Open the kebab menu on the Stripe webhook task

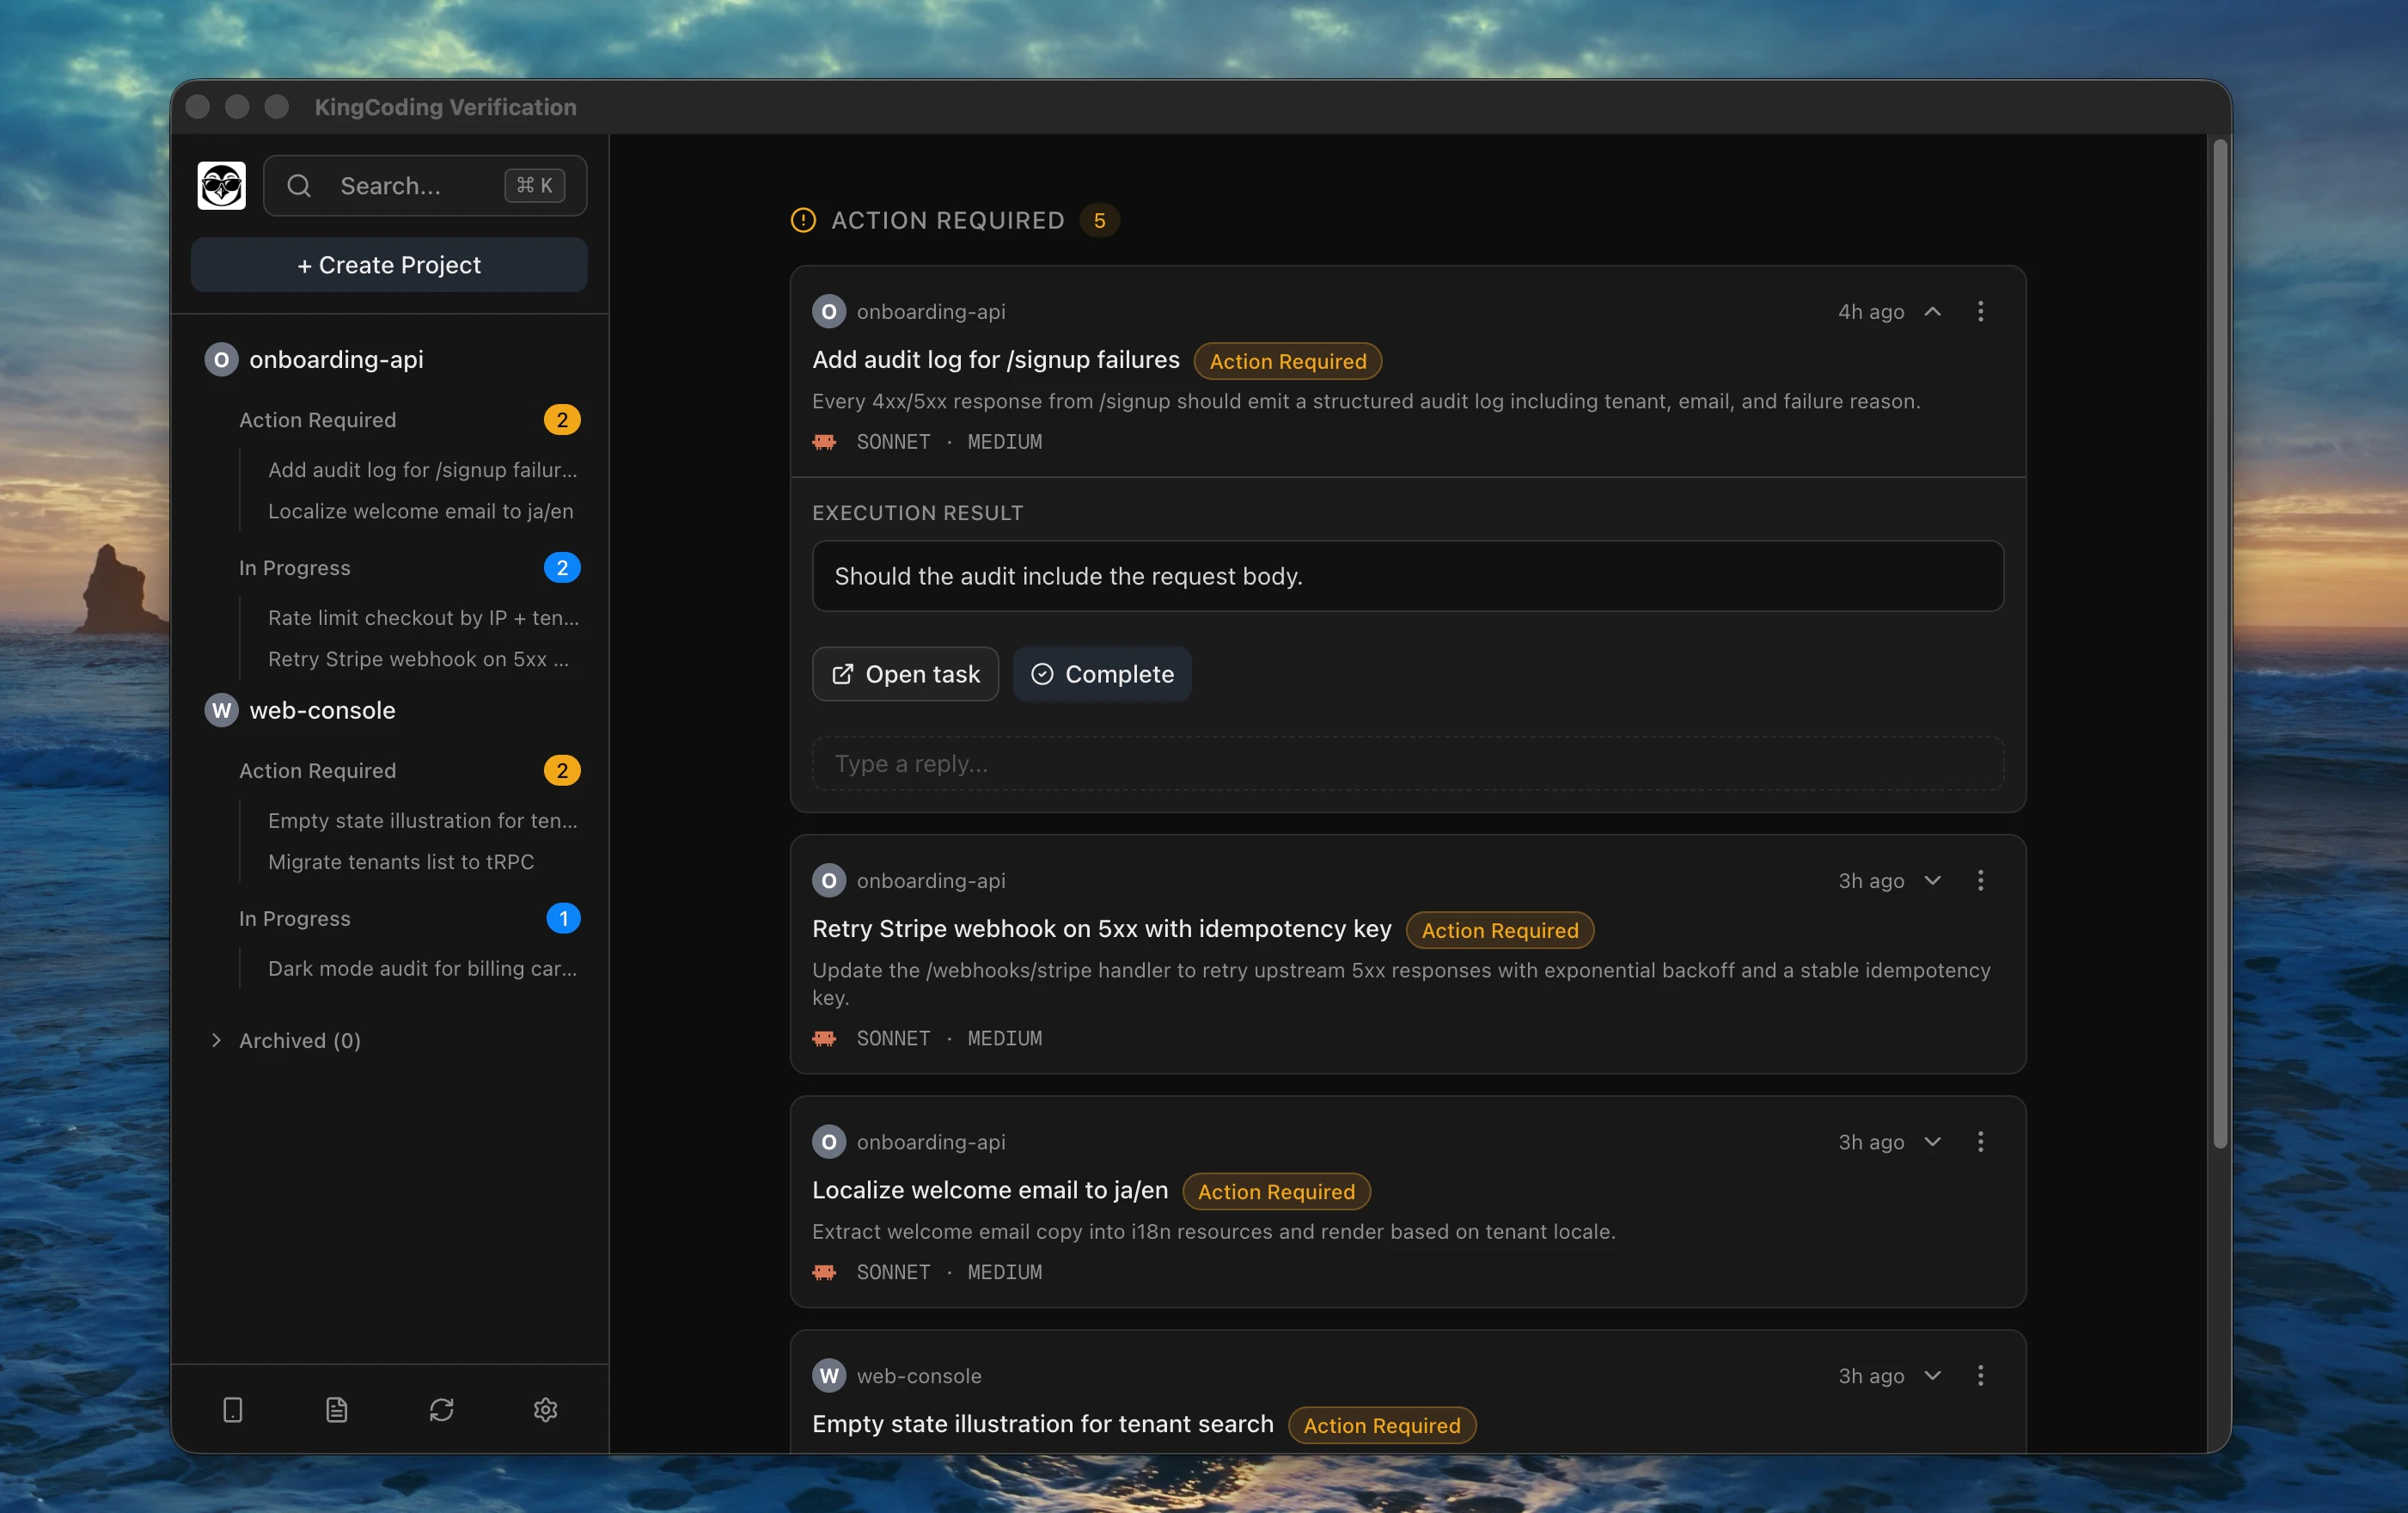1980,880
